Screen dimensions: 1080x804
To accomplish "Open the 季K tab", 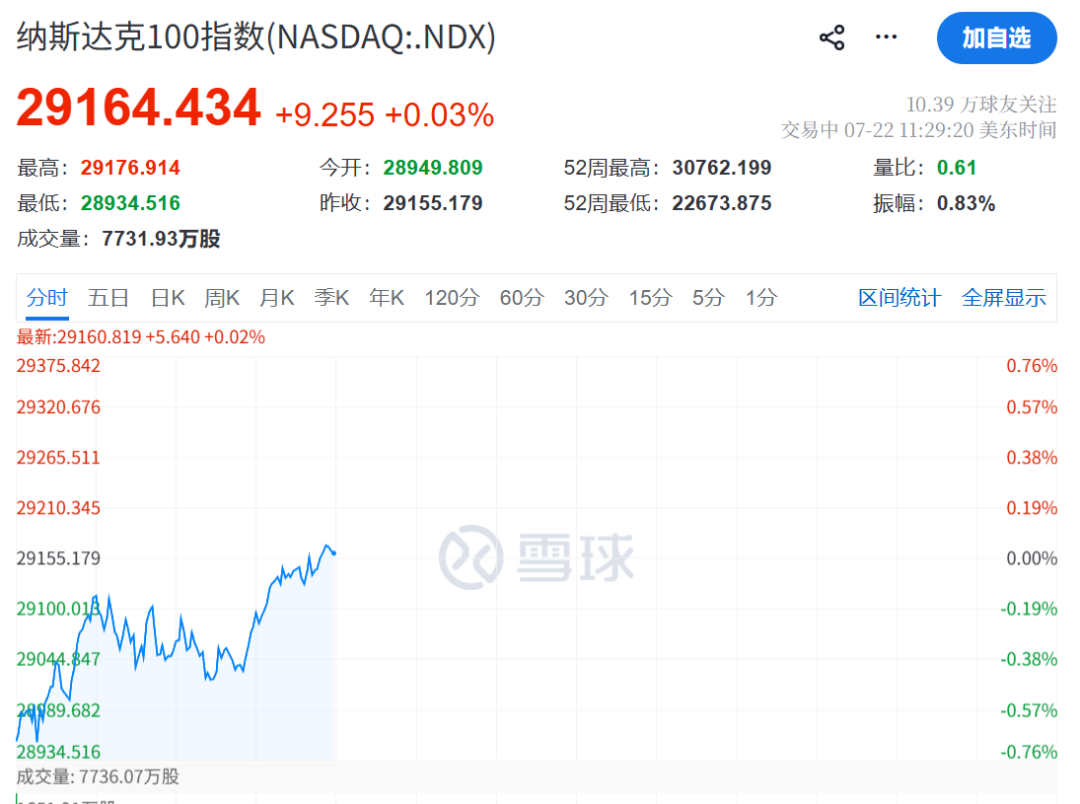I will click(x=331, y=298).
